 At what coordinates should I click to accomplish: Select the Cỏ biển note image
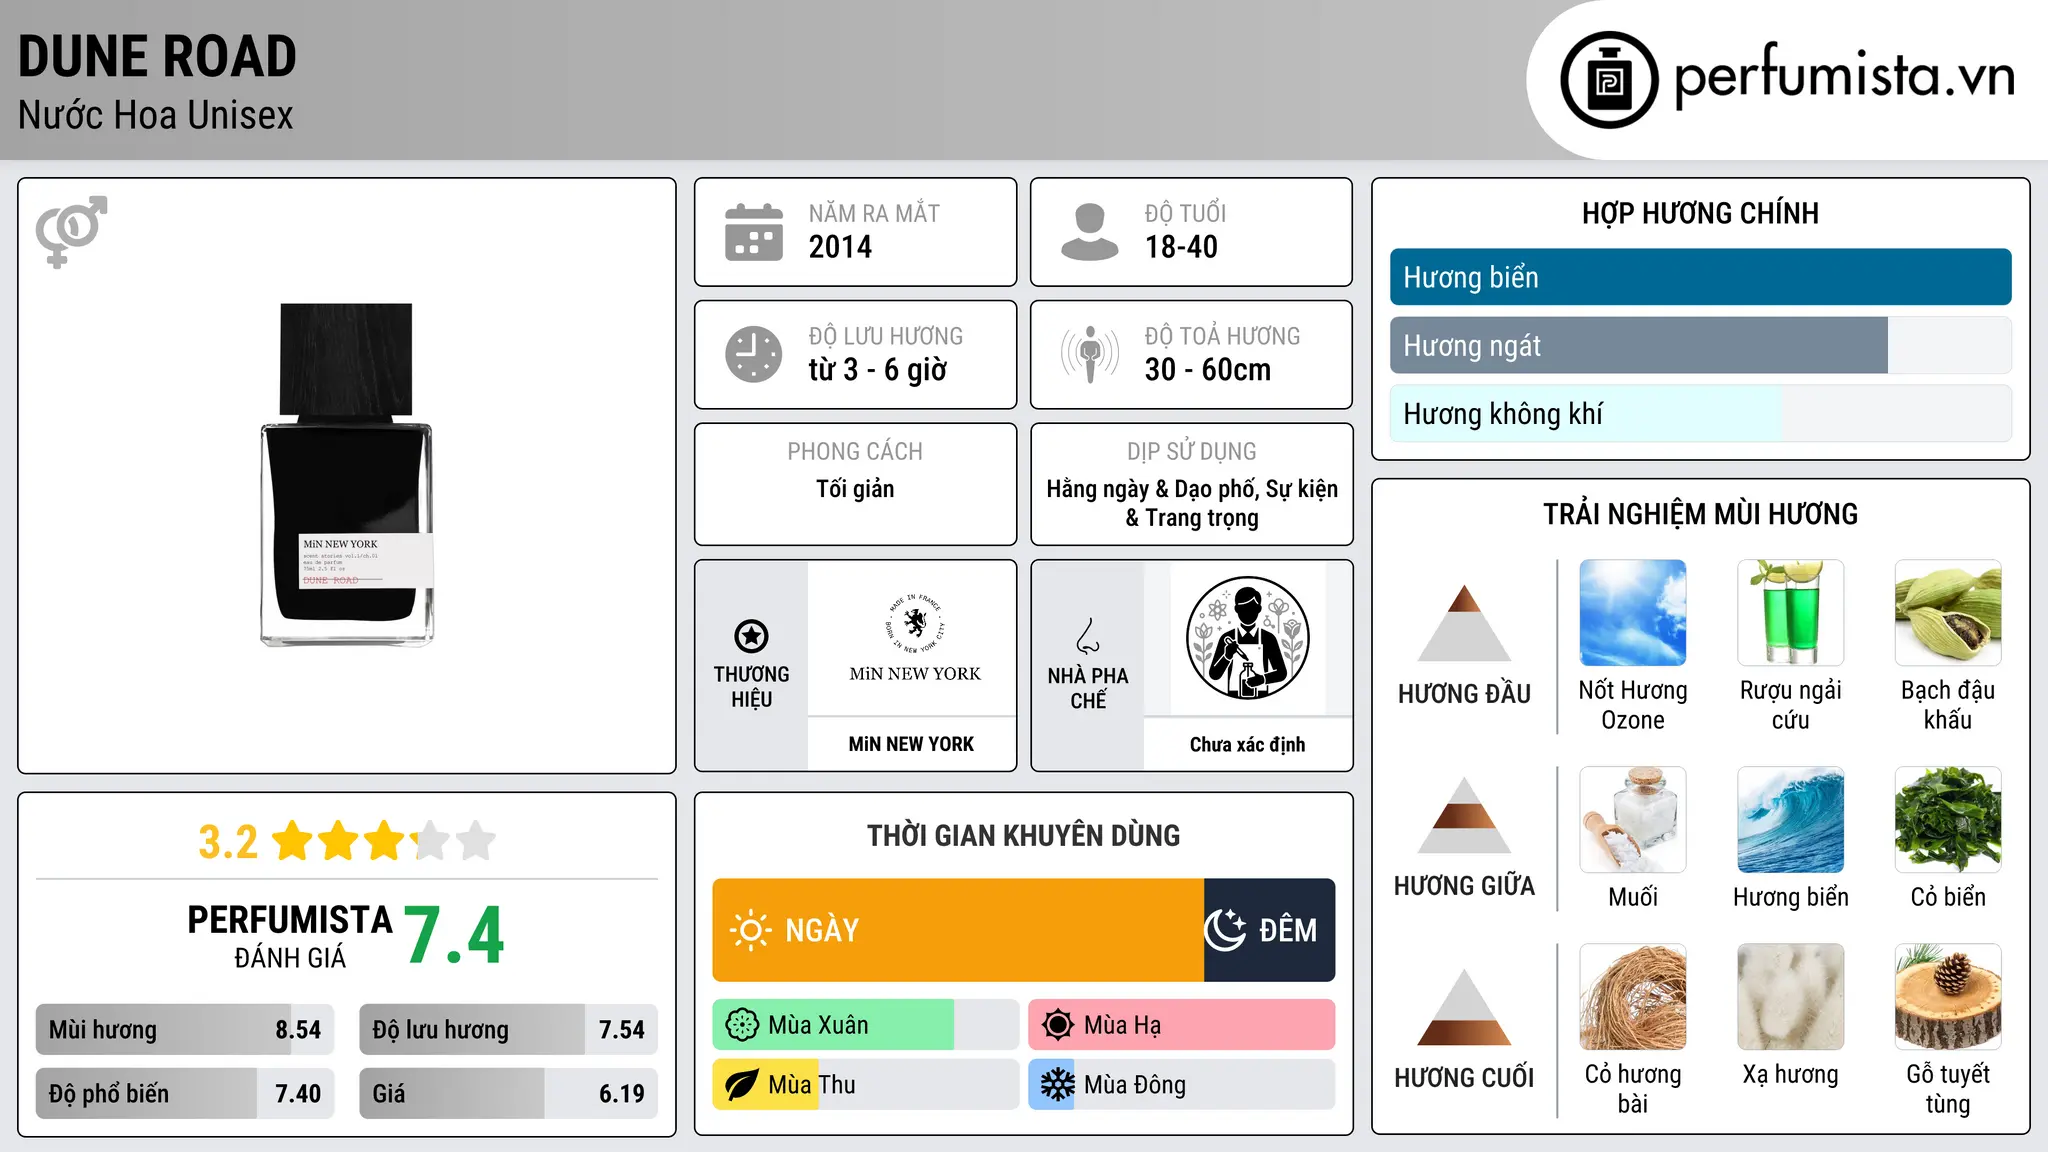coord(1948,820)
